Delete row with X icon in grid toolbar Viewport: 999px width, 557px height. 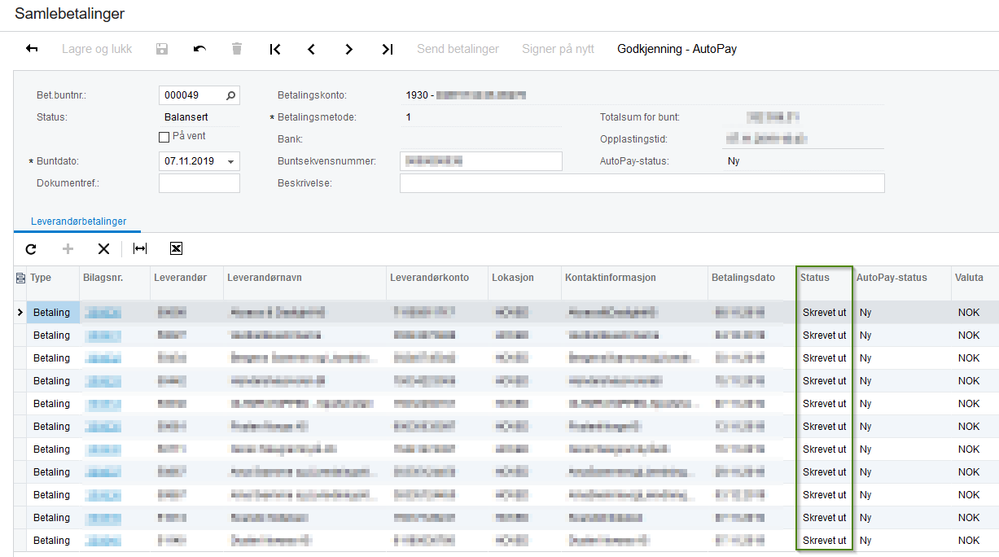click(x=104, y=249)
